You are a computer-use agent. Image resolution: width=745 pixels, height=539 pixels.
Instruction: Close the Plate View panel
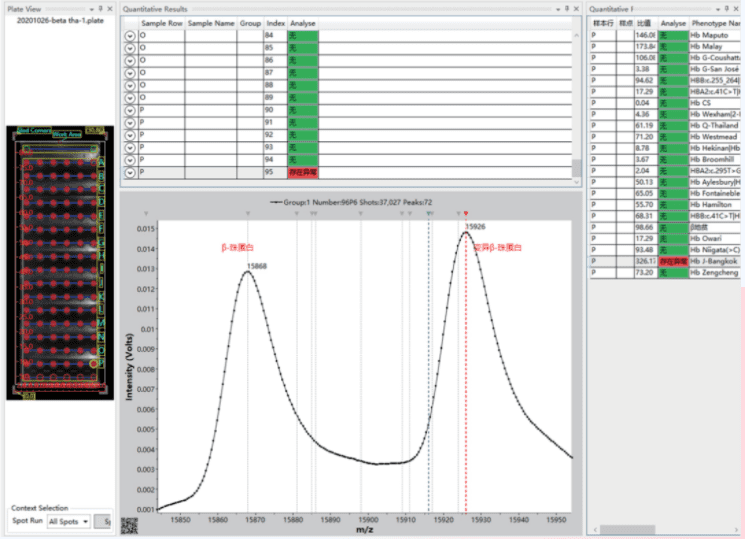pos(111,8)
